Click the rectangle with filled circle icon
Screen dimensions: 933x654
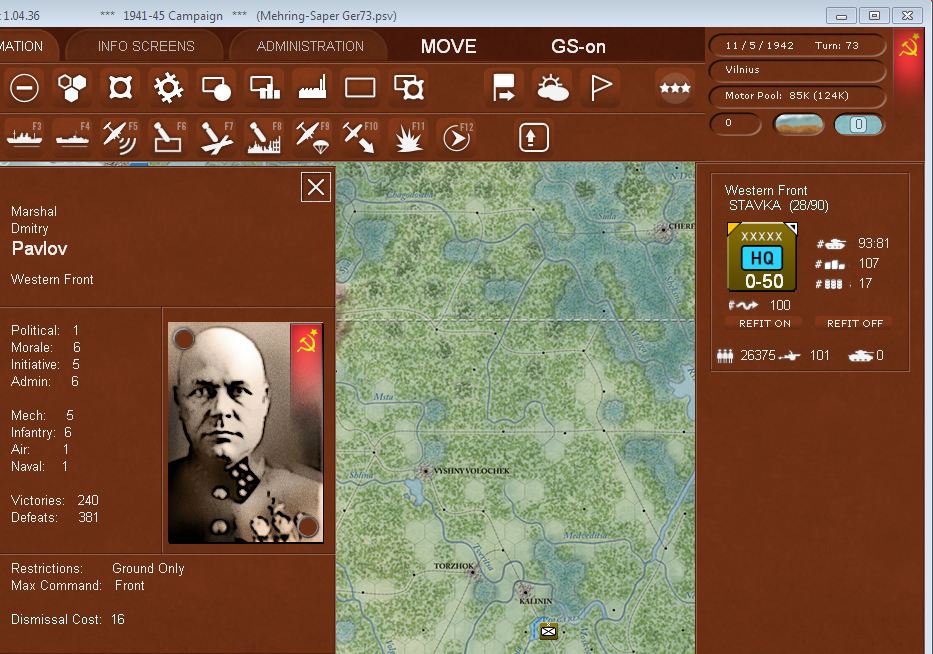click(217, 88)
